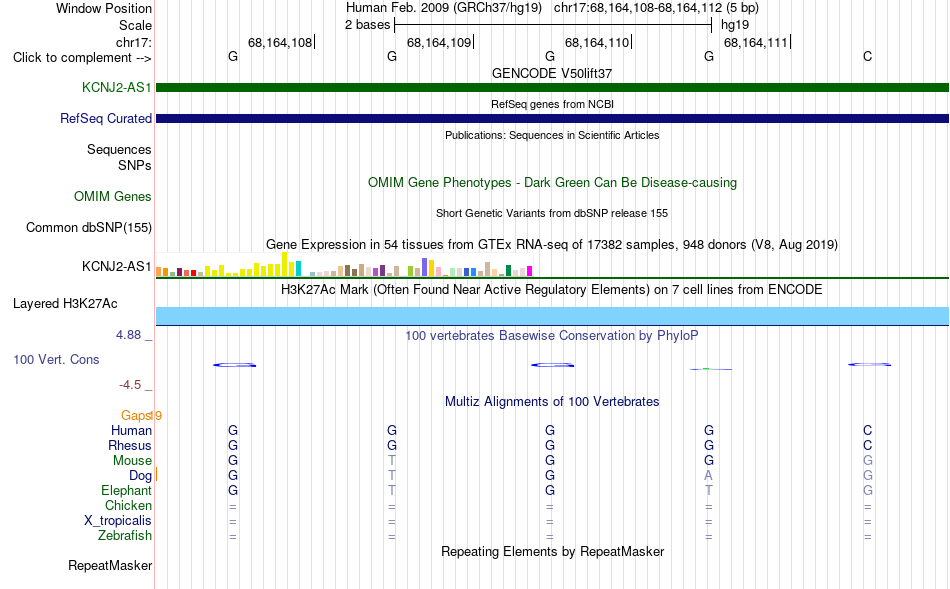
Task: Select the dark green KCNJ2-AS1 gene bar
Action: point(552,87)
